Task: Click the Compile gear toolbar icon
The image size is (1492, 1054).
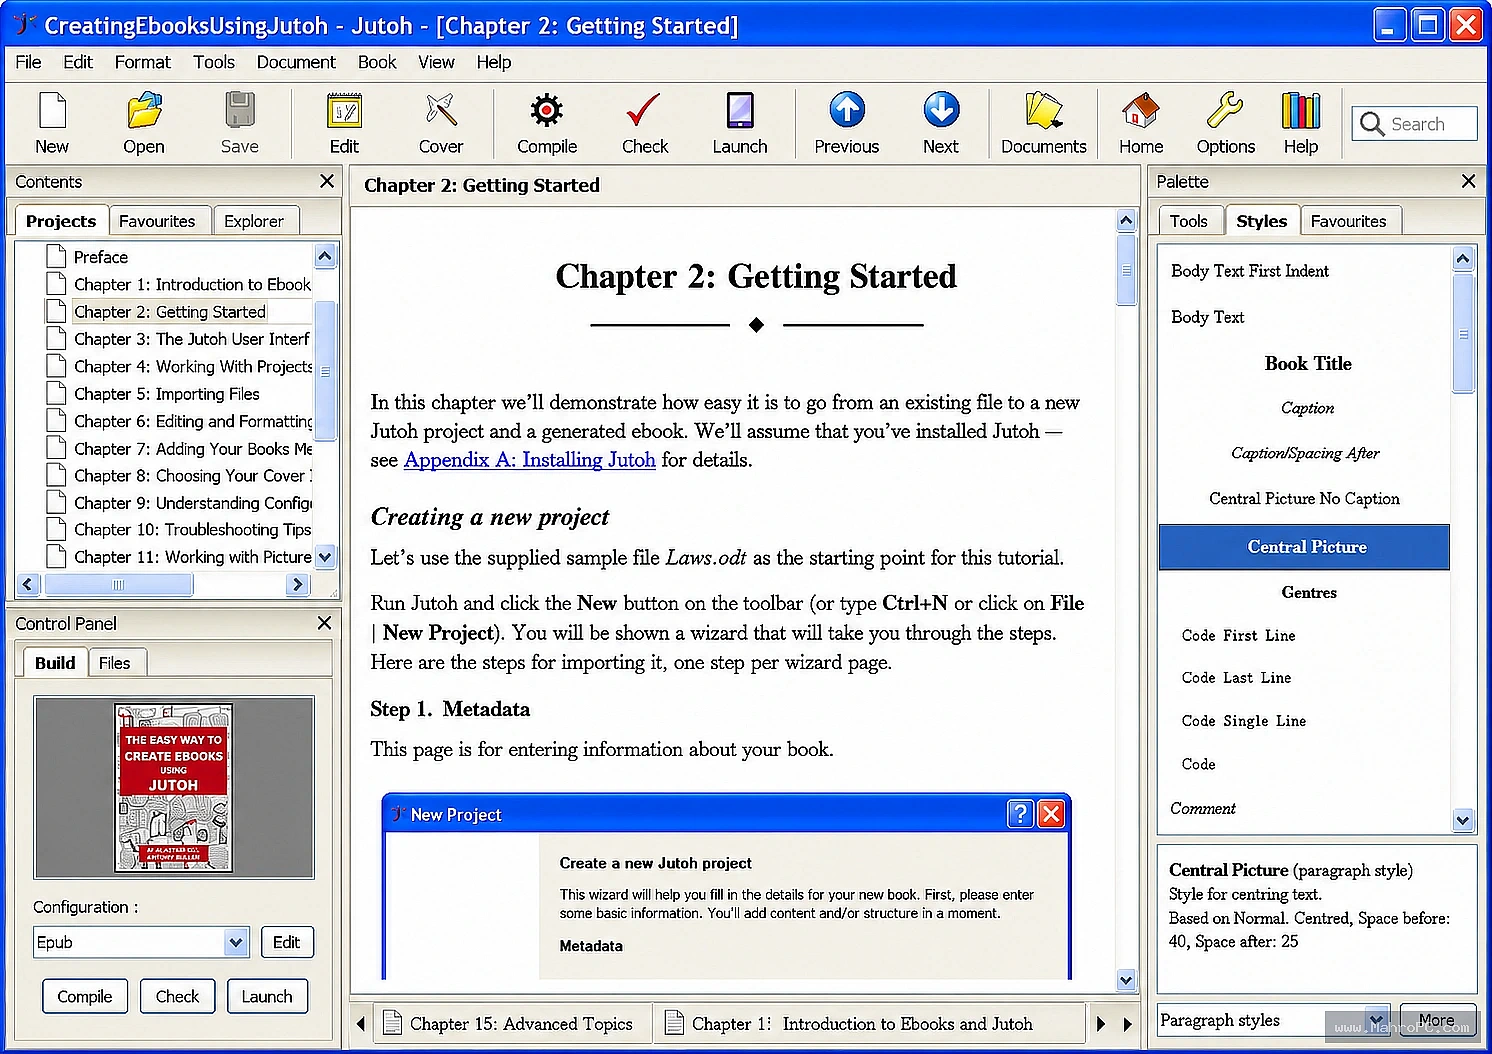Action: [x=546, y=111]
